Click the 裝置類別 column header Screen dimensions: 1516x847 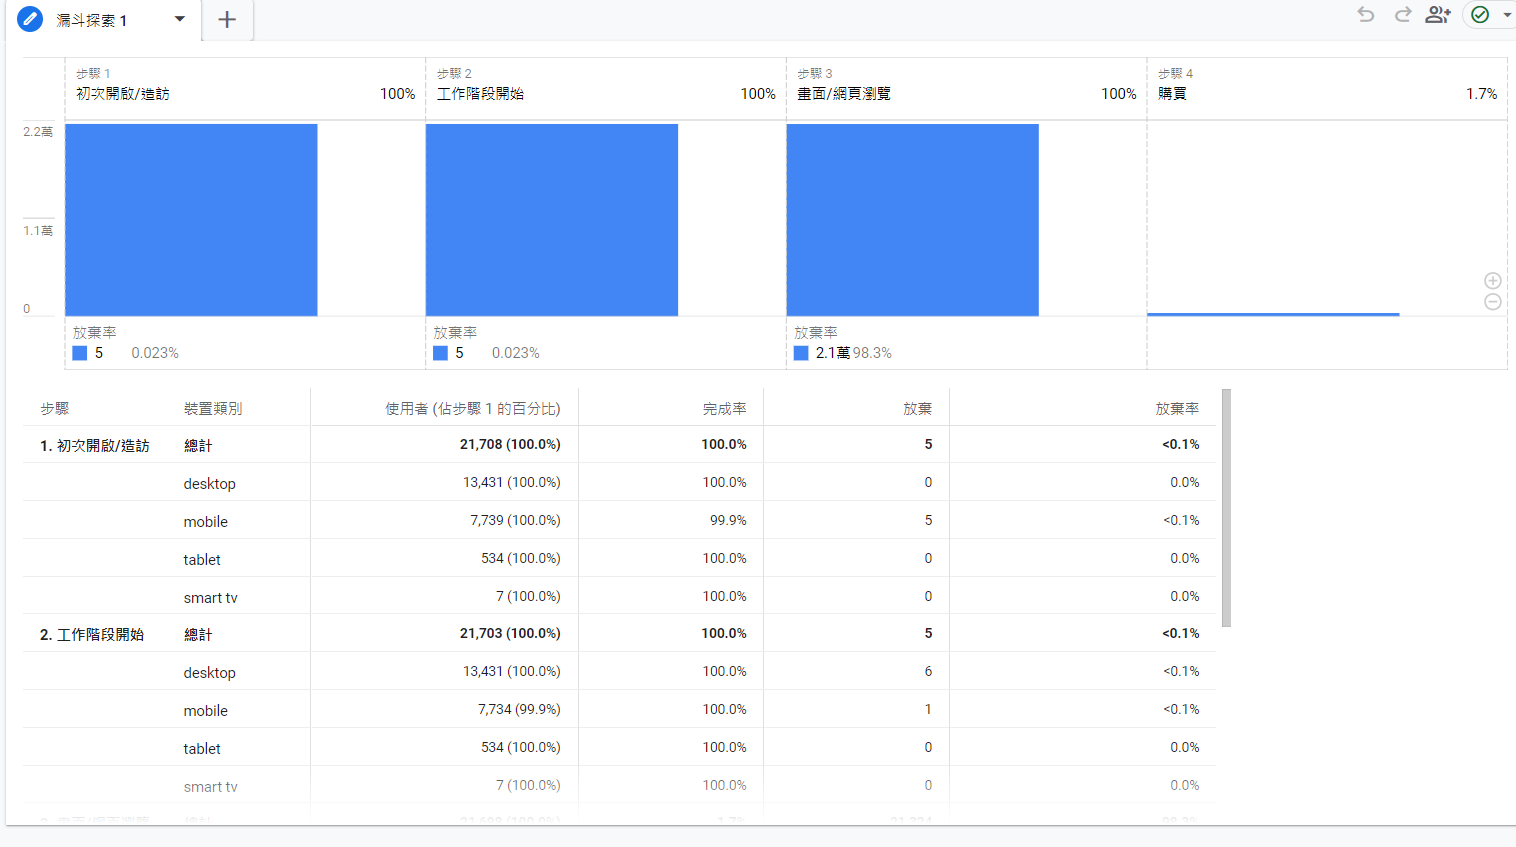(x=213, y=408)
